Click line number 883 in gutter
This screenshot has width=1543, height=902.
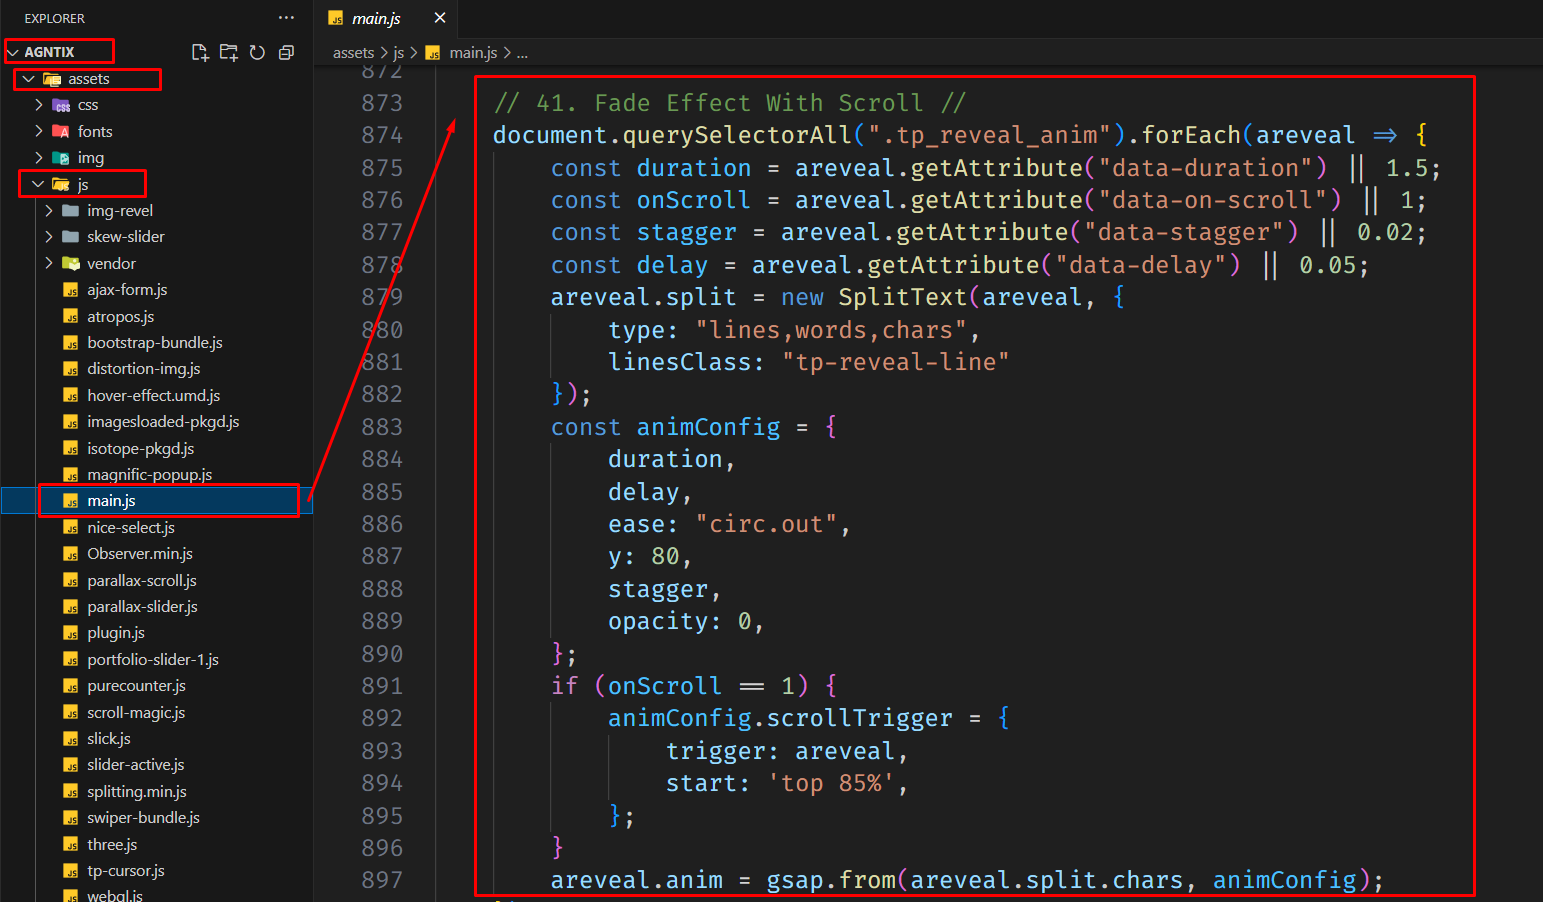coord(382,427)
